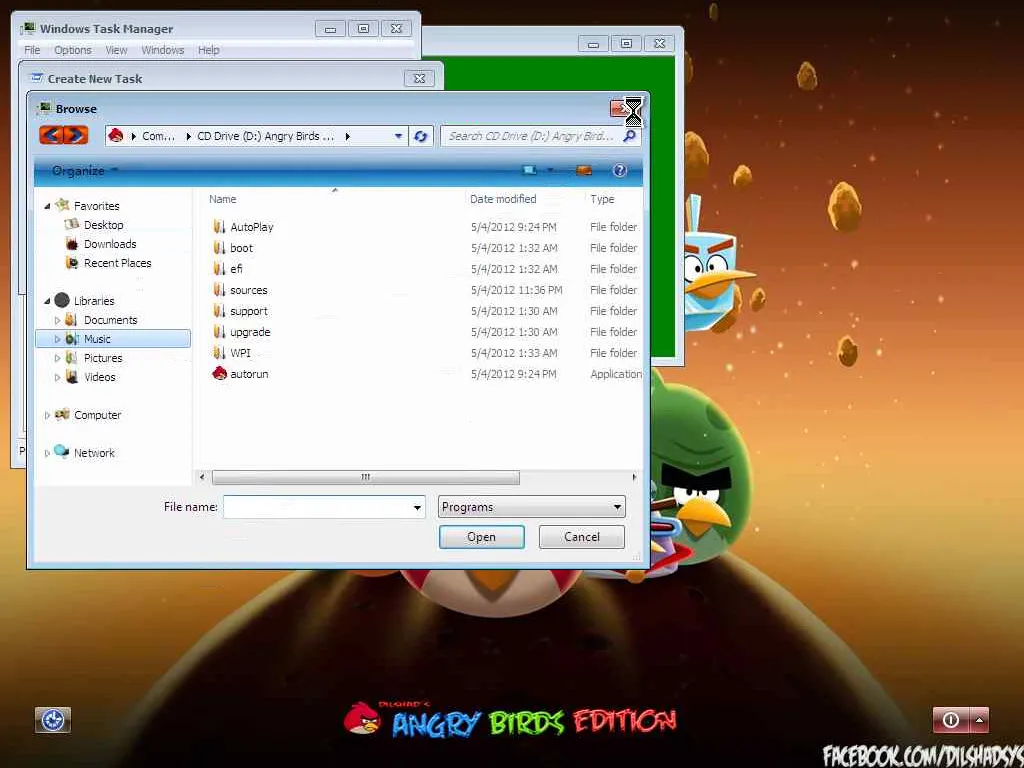Image resolution: width=1024 pixels, height=768 pixels.
Task: Select the WPI folder icon
Action: click(x=219, y=353)
